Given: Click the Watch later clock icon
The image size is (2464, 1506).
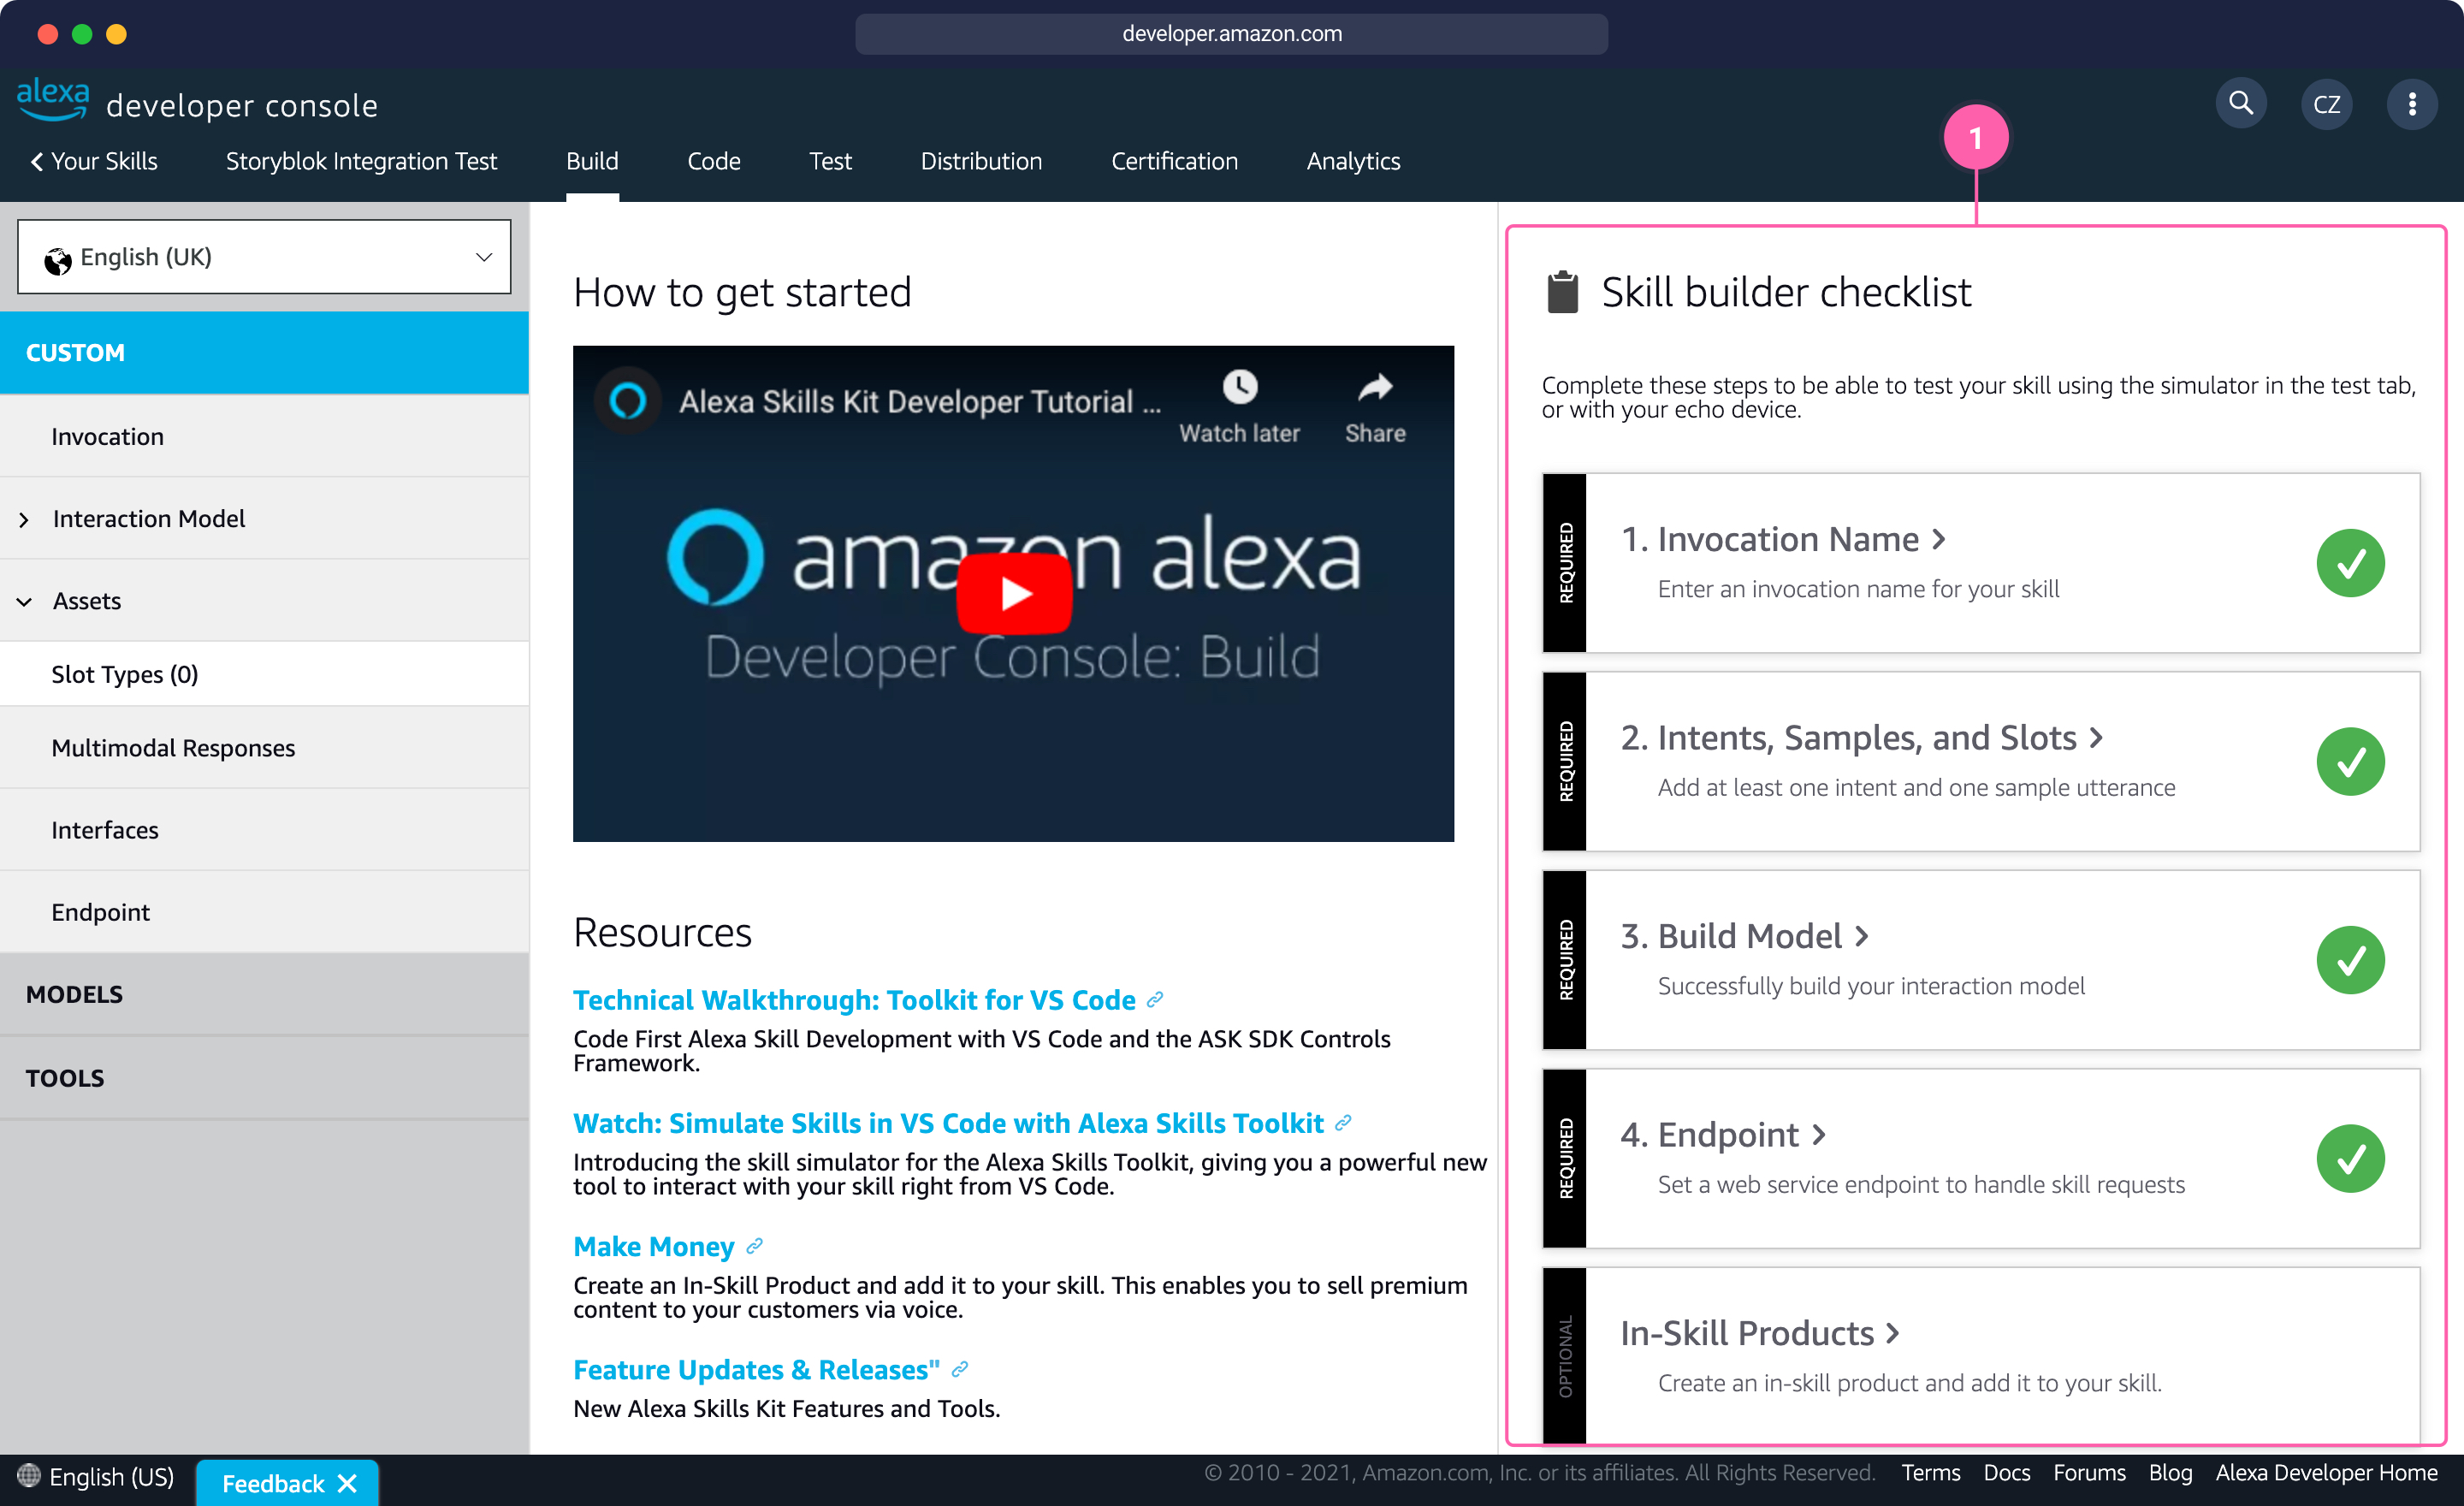Looking at the screenshot, I should click(x=1239, y=387).
